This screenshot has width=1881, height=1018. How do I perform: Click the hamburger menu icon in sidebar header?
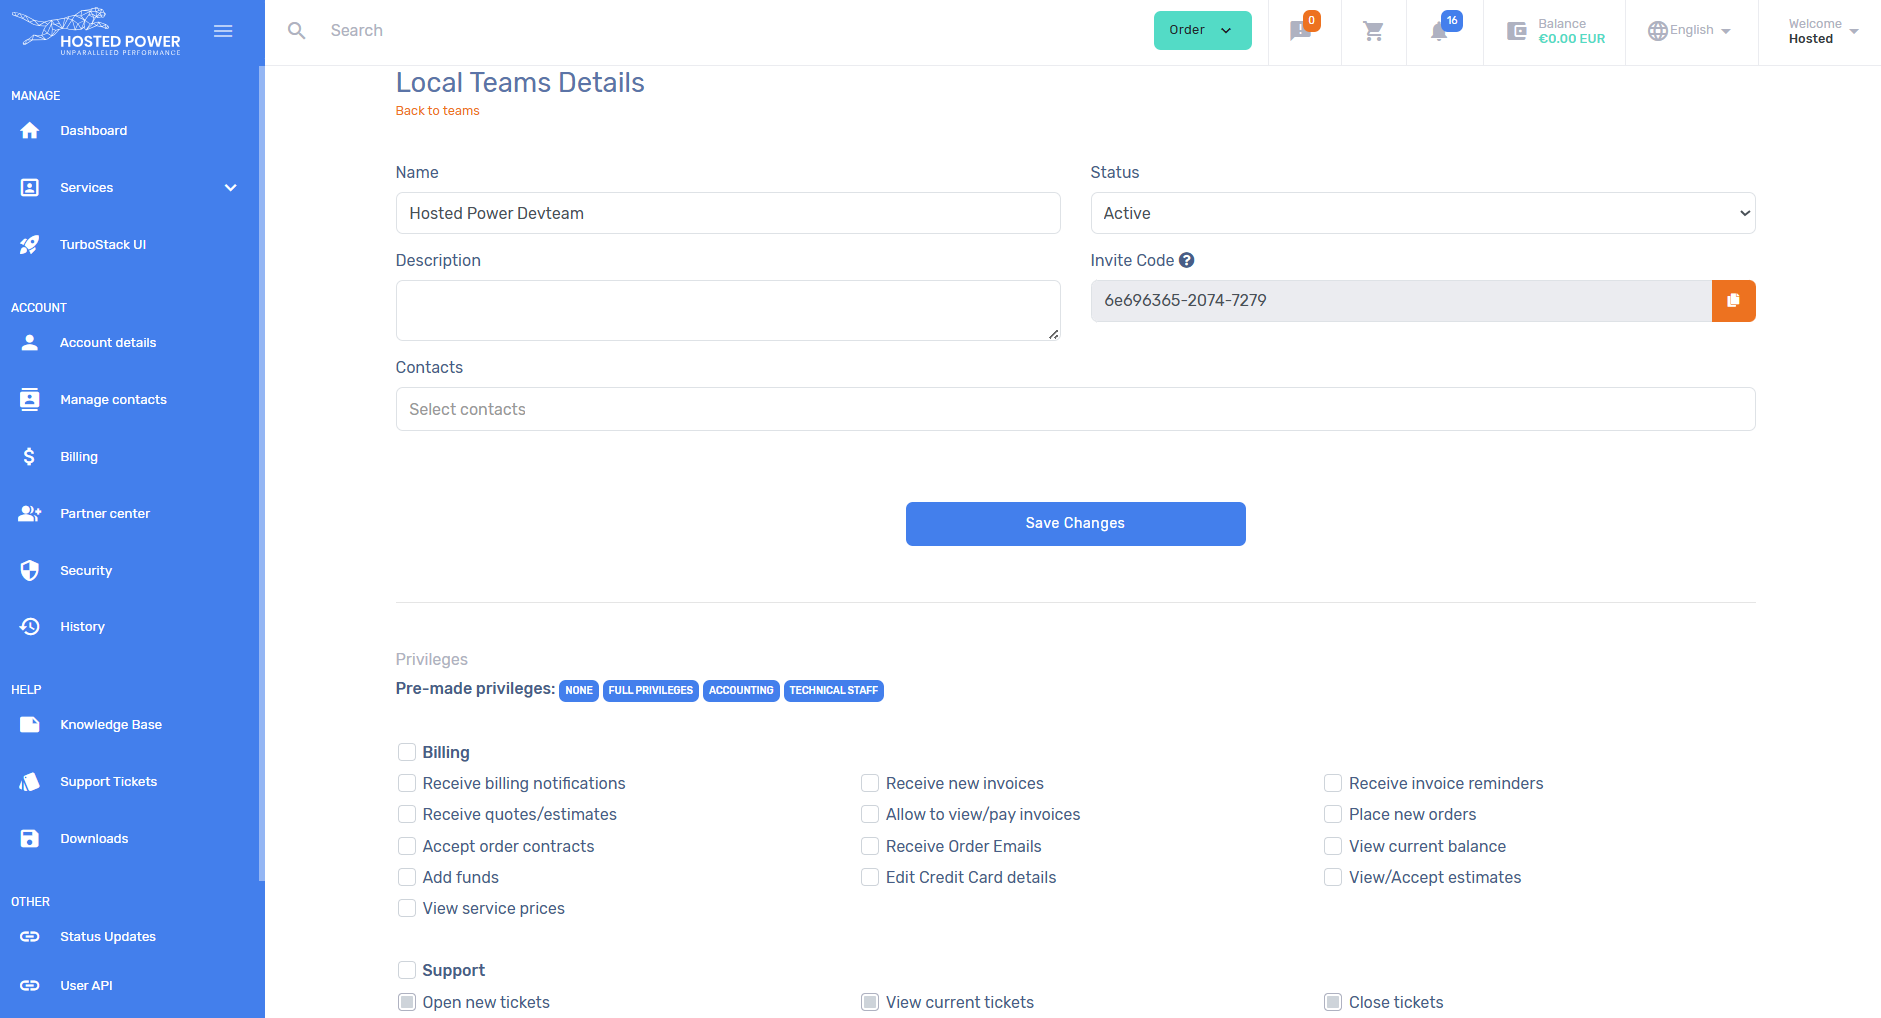223,31
